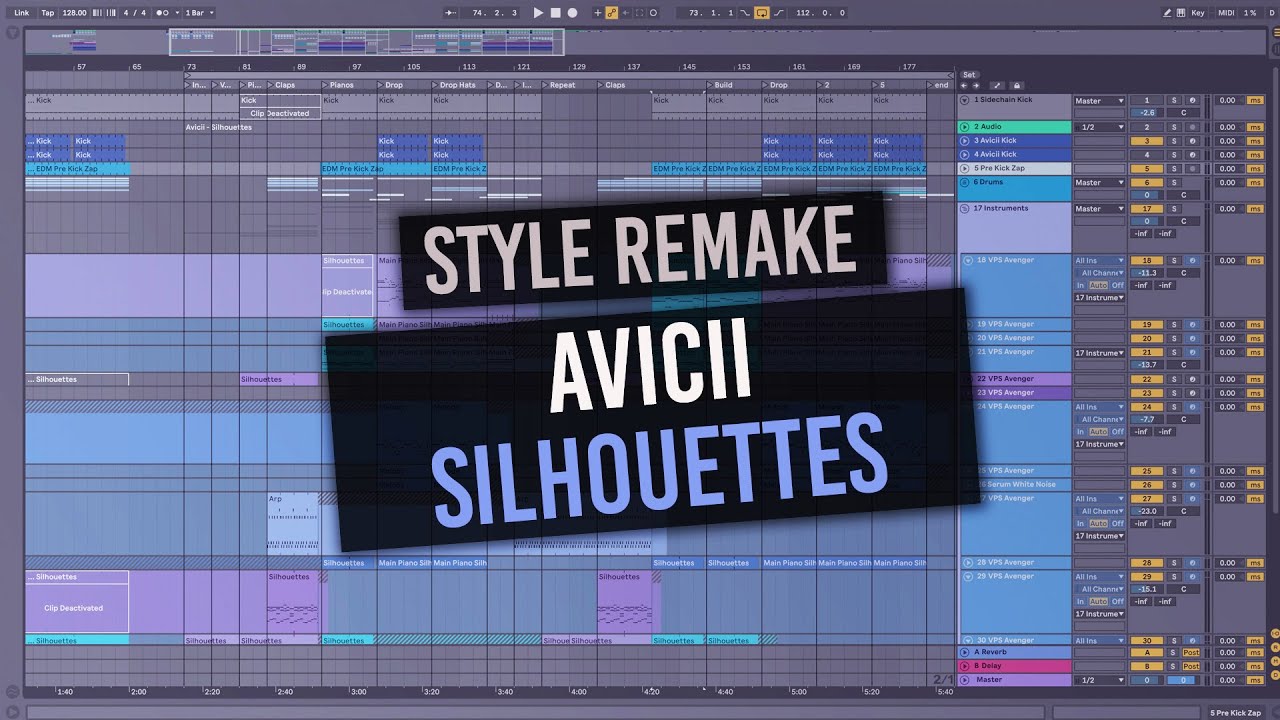This screenshot has width=1280, height=720.
Task: Open Sidechain Kick output routing Master dropdown
Action: pos(1100,101)
